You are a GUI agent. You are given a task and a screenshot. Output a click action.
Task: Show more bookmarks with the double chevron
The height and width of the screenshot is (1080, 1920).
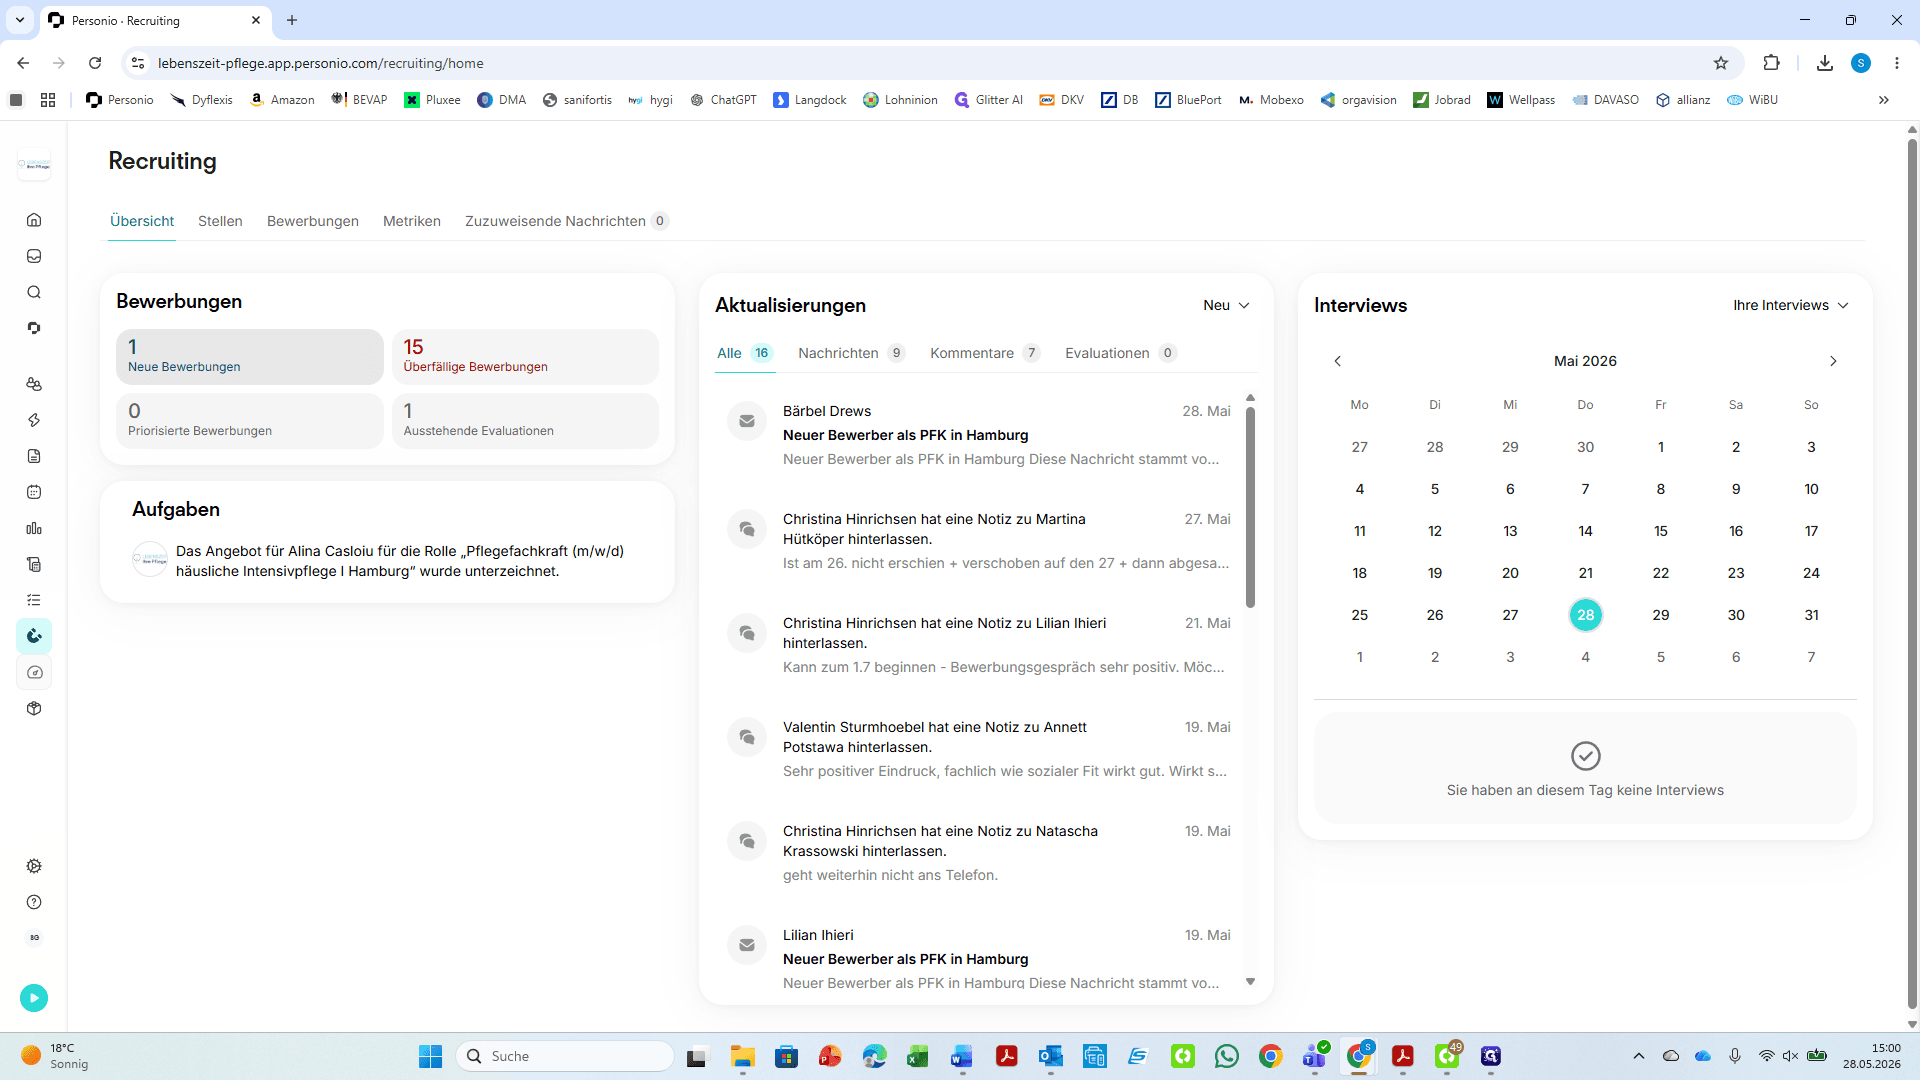click(1884, 100)
